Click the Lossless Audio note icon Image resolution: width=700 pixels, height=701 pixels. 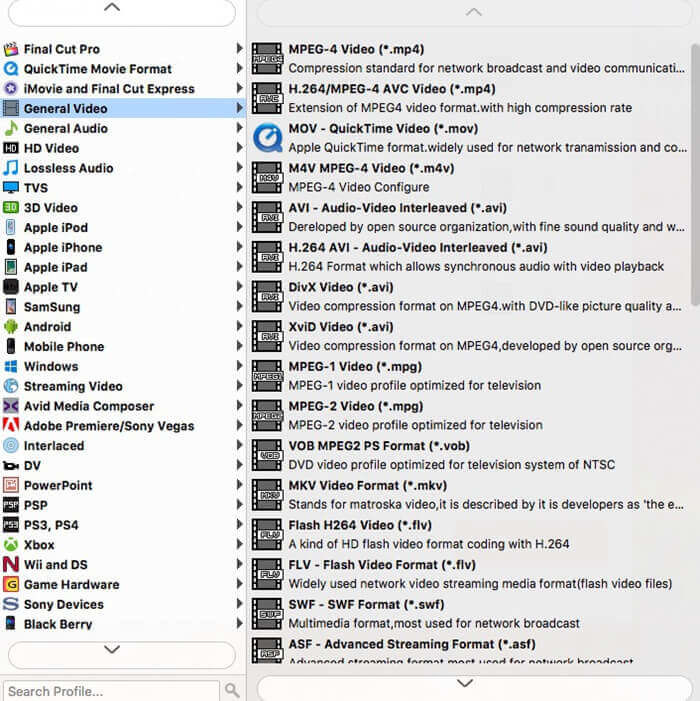click(11, 168)
